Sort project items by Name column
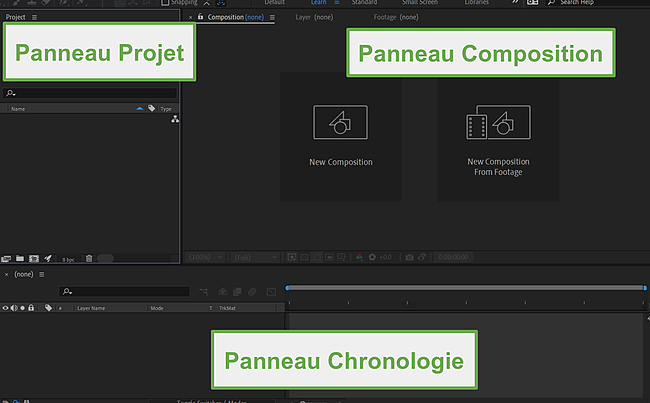Viewport: 650px width, 403px height. click(18, 109)
